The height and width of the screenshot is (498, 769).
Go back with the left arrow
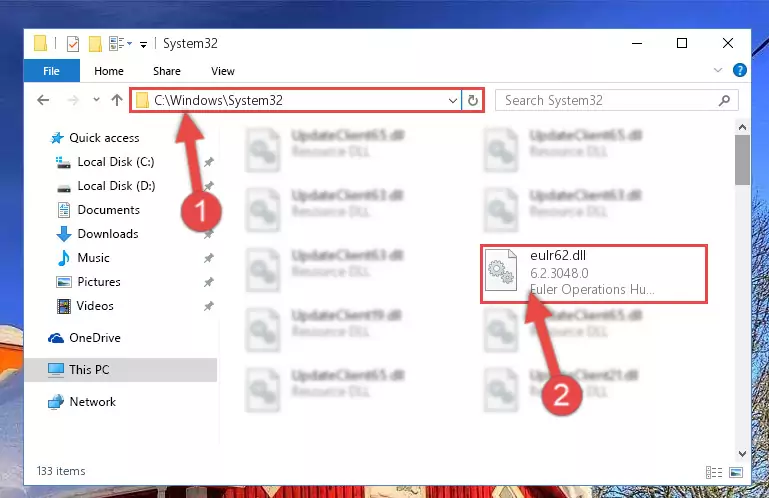point(43,101)
